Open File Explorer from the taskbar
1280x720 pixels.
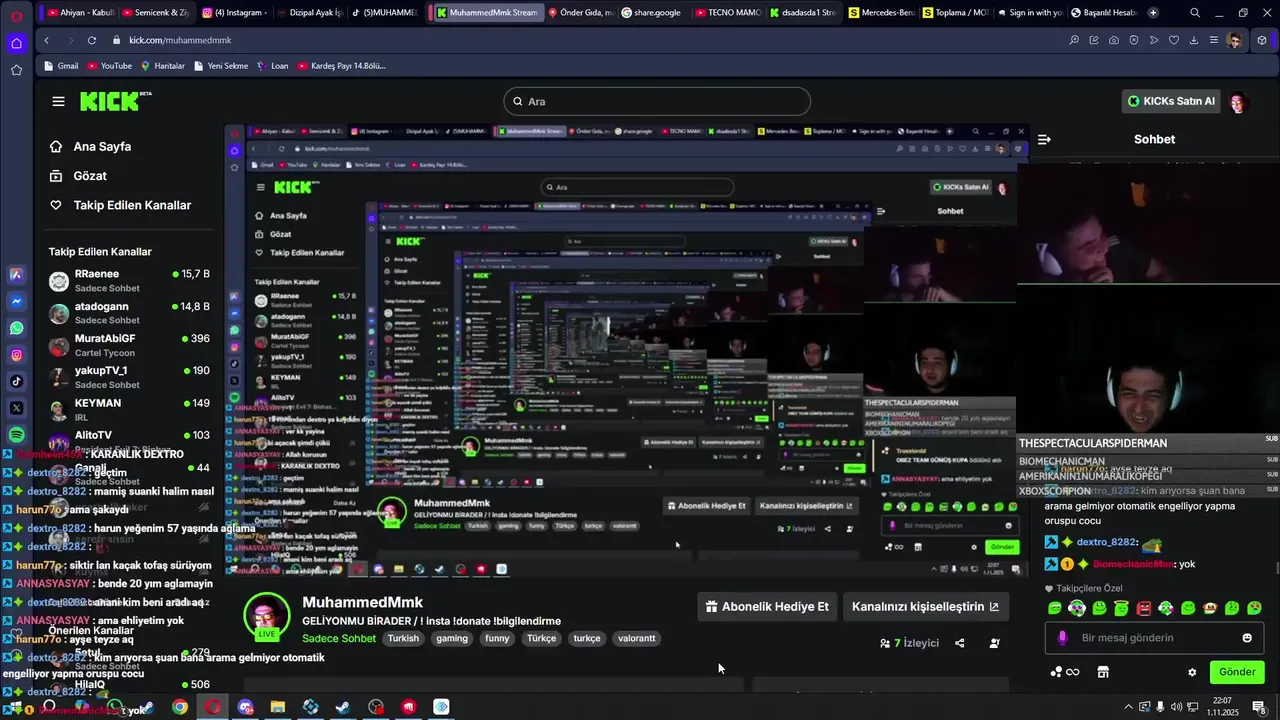[278, 707]
